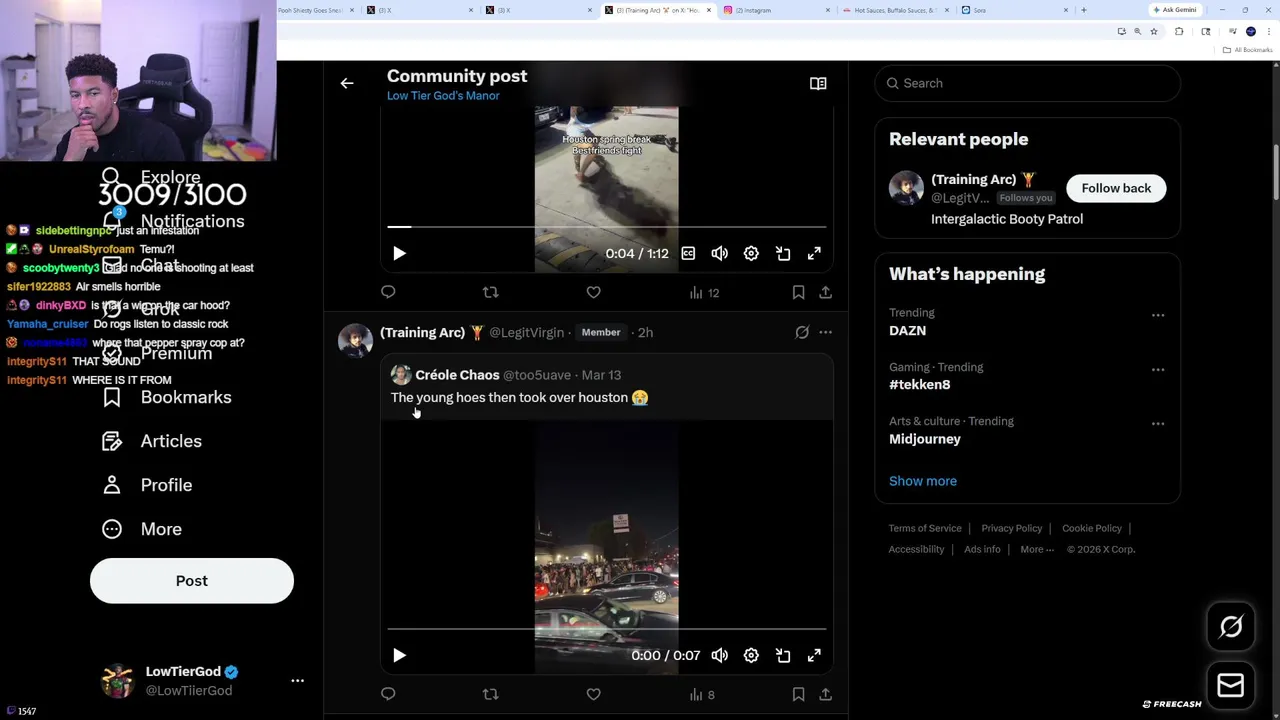Switch to the Hot Sauces, Buffalo Sauces tab

pyautogui.click(x=895, y=10)
